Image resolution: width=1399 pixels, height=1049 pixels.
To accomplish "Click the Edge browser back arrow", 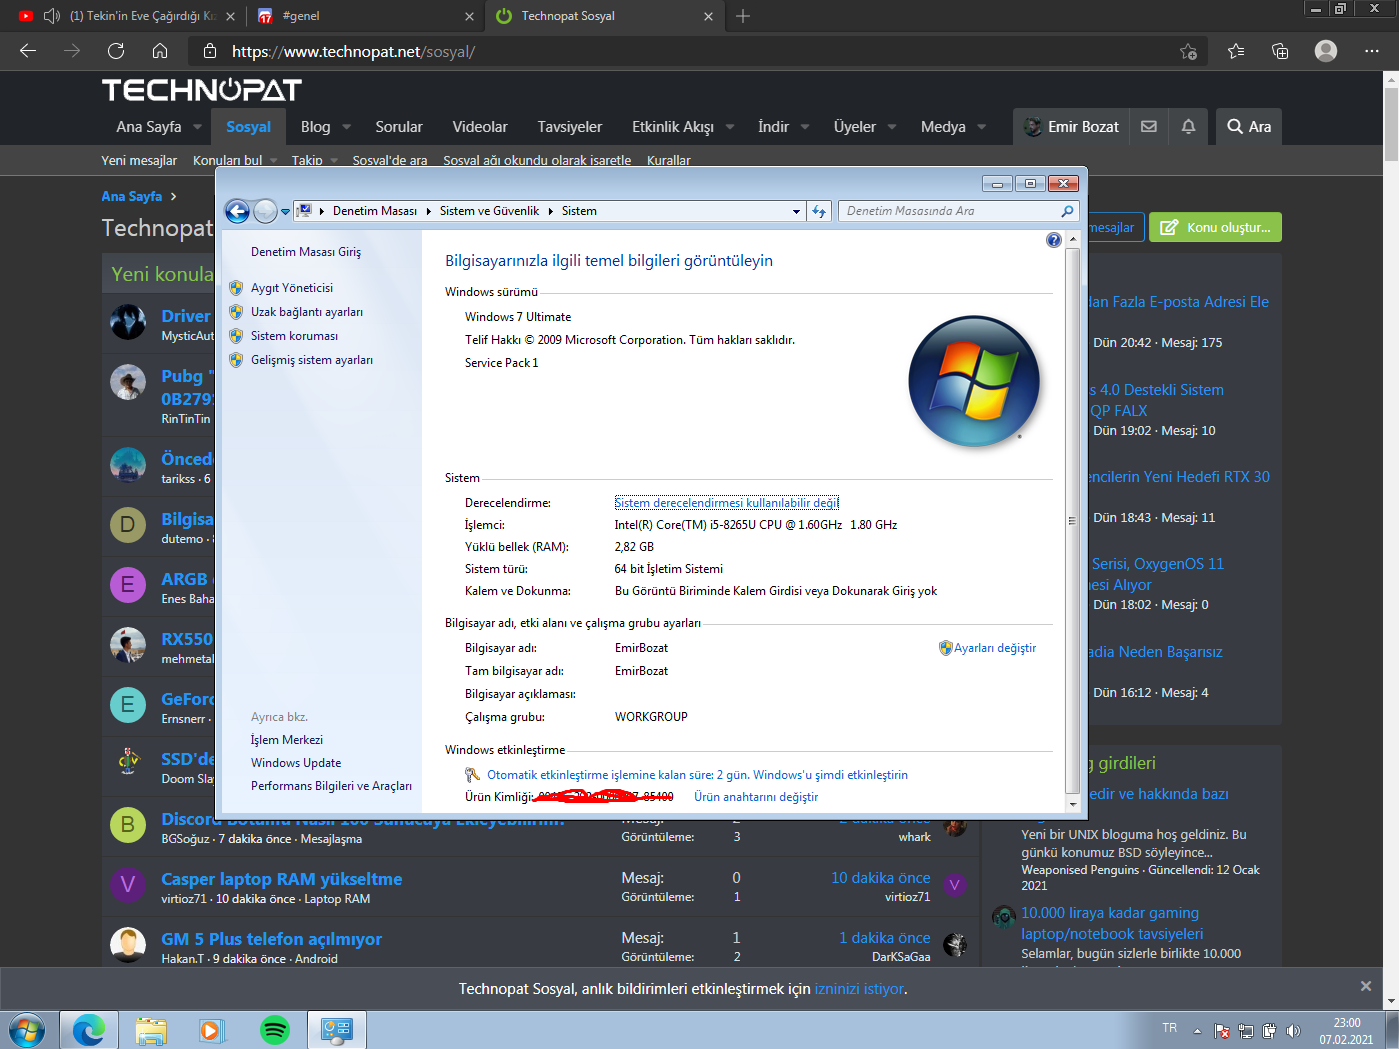I will (28, 51).
